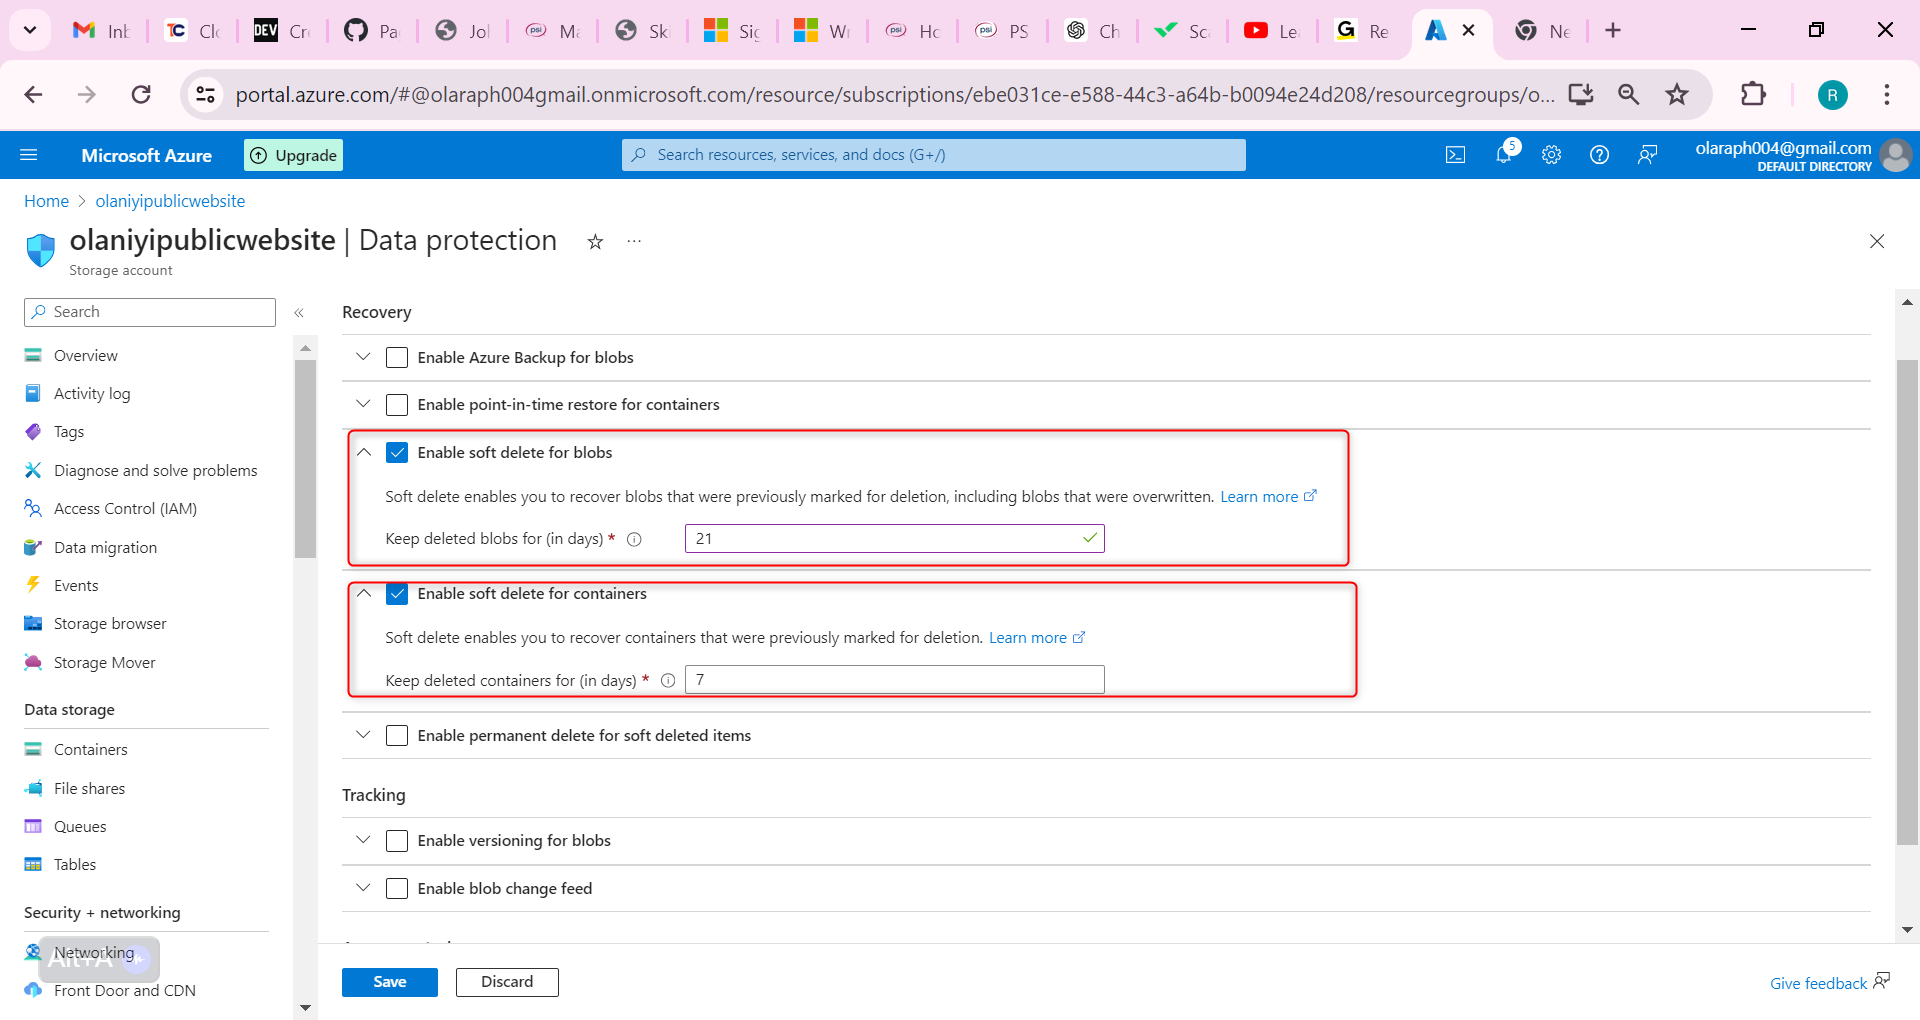Bookmark this page with star icon
Image resolution: width=1920 pixels, height=1020 pixels.
click(1677, 94)
